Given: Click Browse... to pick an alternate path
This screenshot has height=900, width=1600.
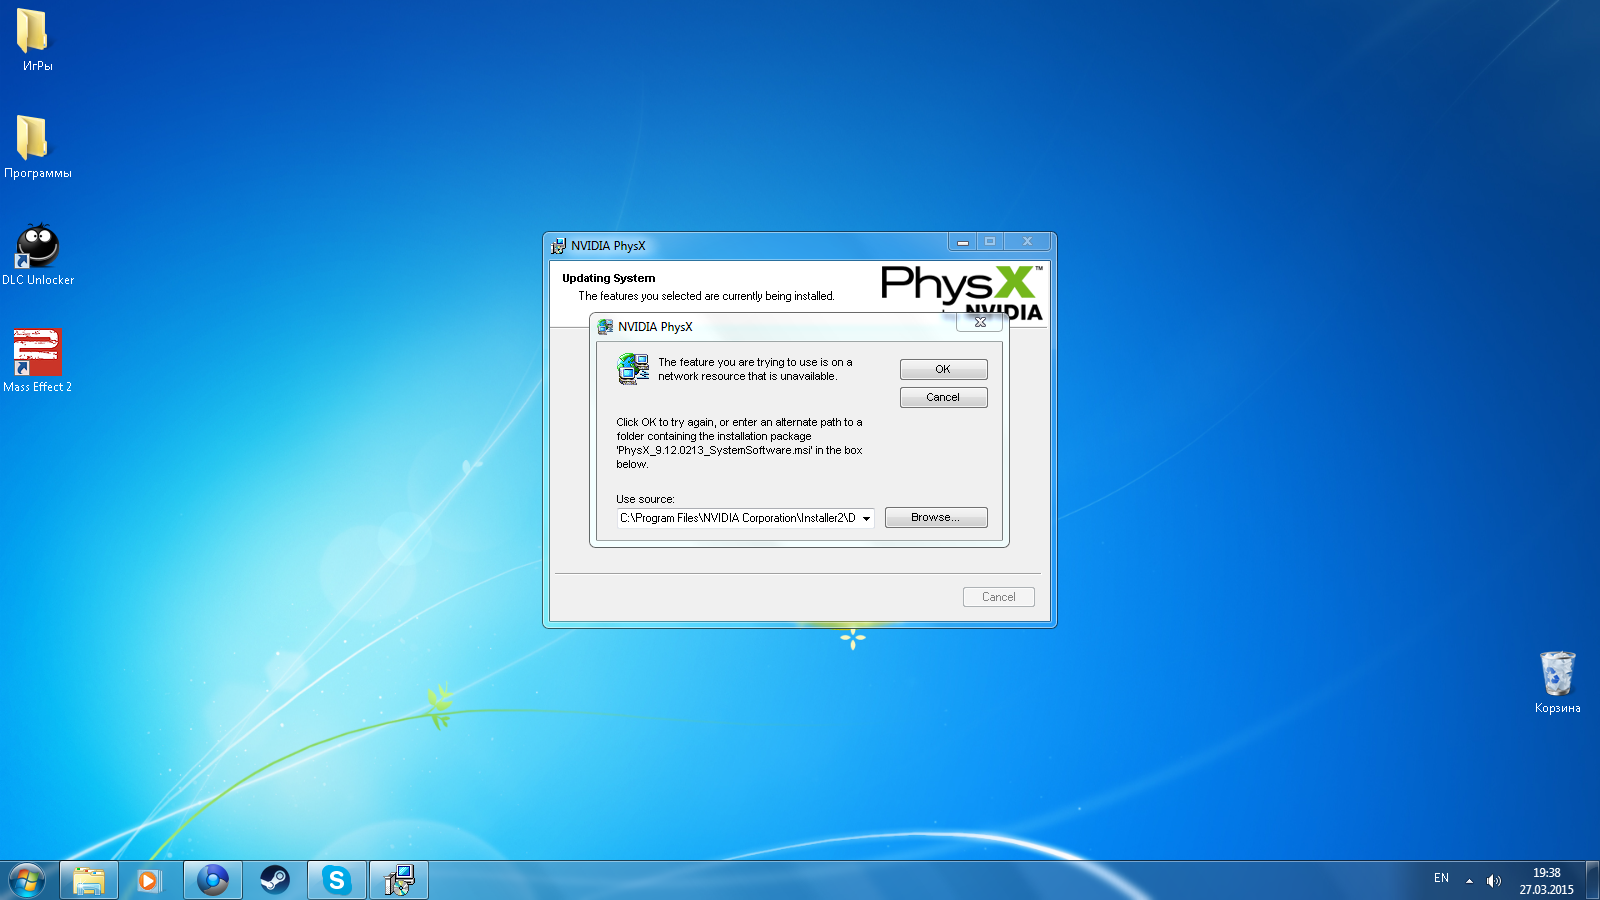Looking at the screenshot, I should coord(935,517).
